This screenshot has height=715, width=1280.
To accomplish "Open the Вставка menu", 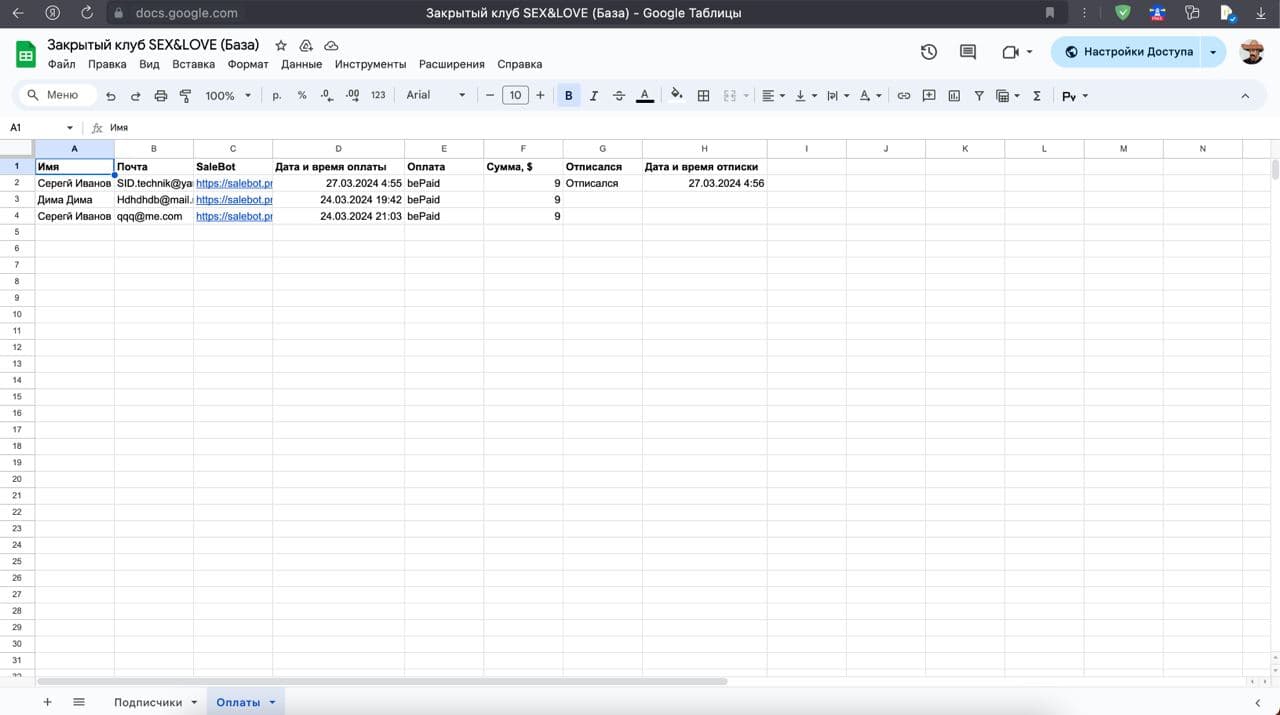I will click(x=193, y=64).
